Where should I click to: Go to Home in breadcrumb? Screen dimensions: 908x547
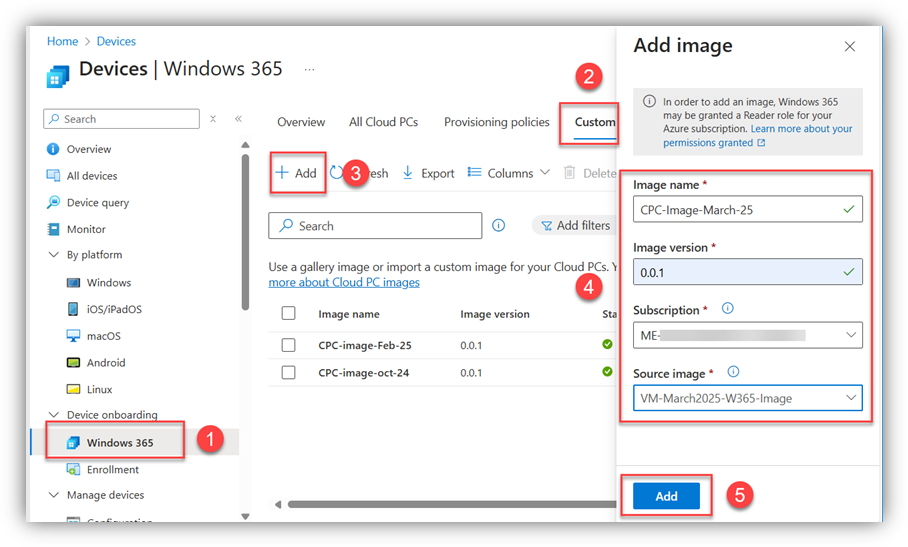click(63, 41)
